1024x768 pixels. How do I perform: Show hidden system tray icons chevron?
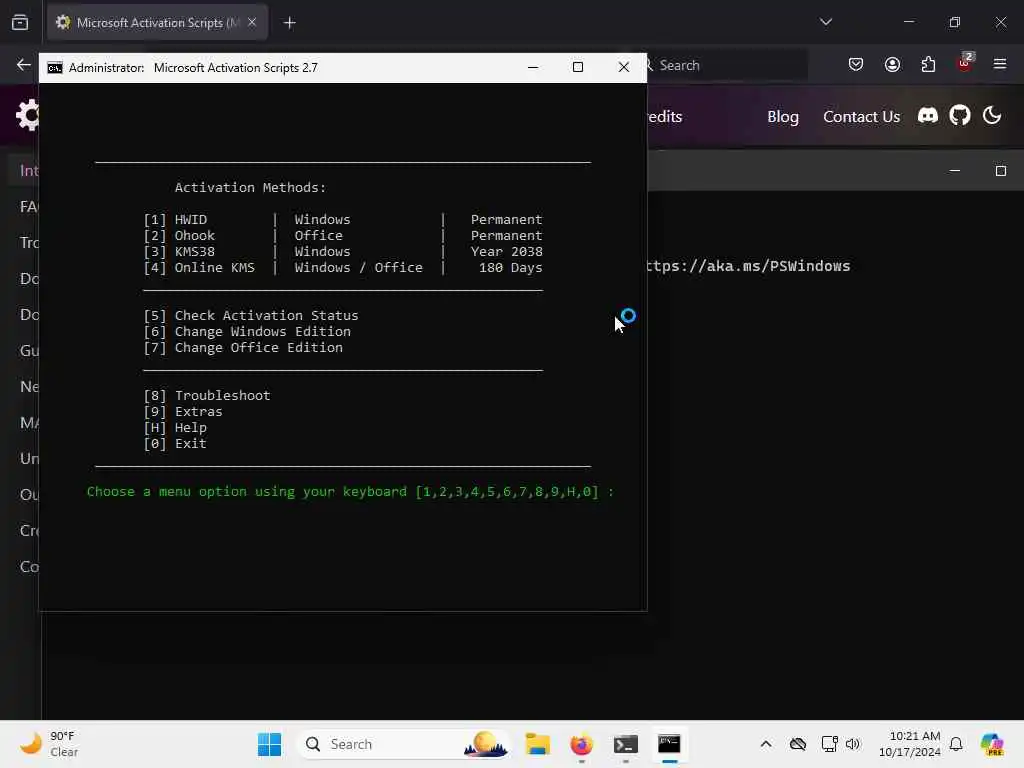[766, 744]
